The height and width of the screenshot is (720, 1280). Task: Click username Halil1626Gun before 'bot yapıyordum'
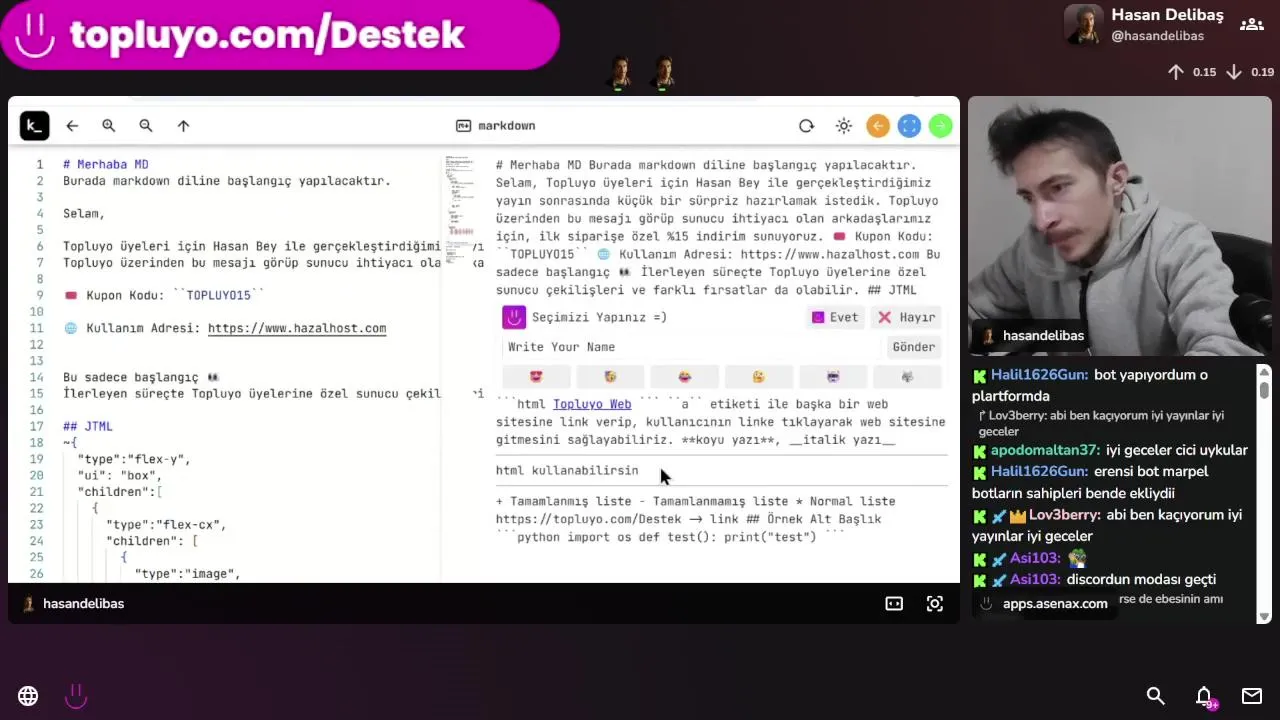1040,375
